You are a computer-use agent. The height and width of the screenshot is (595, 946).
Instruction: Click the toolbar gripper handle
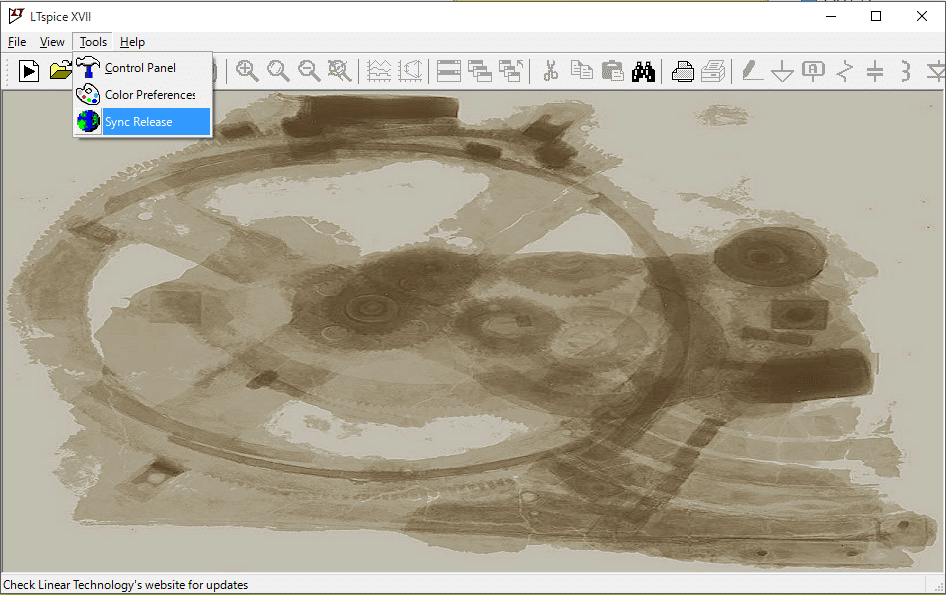click(7, 71)
